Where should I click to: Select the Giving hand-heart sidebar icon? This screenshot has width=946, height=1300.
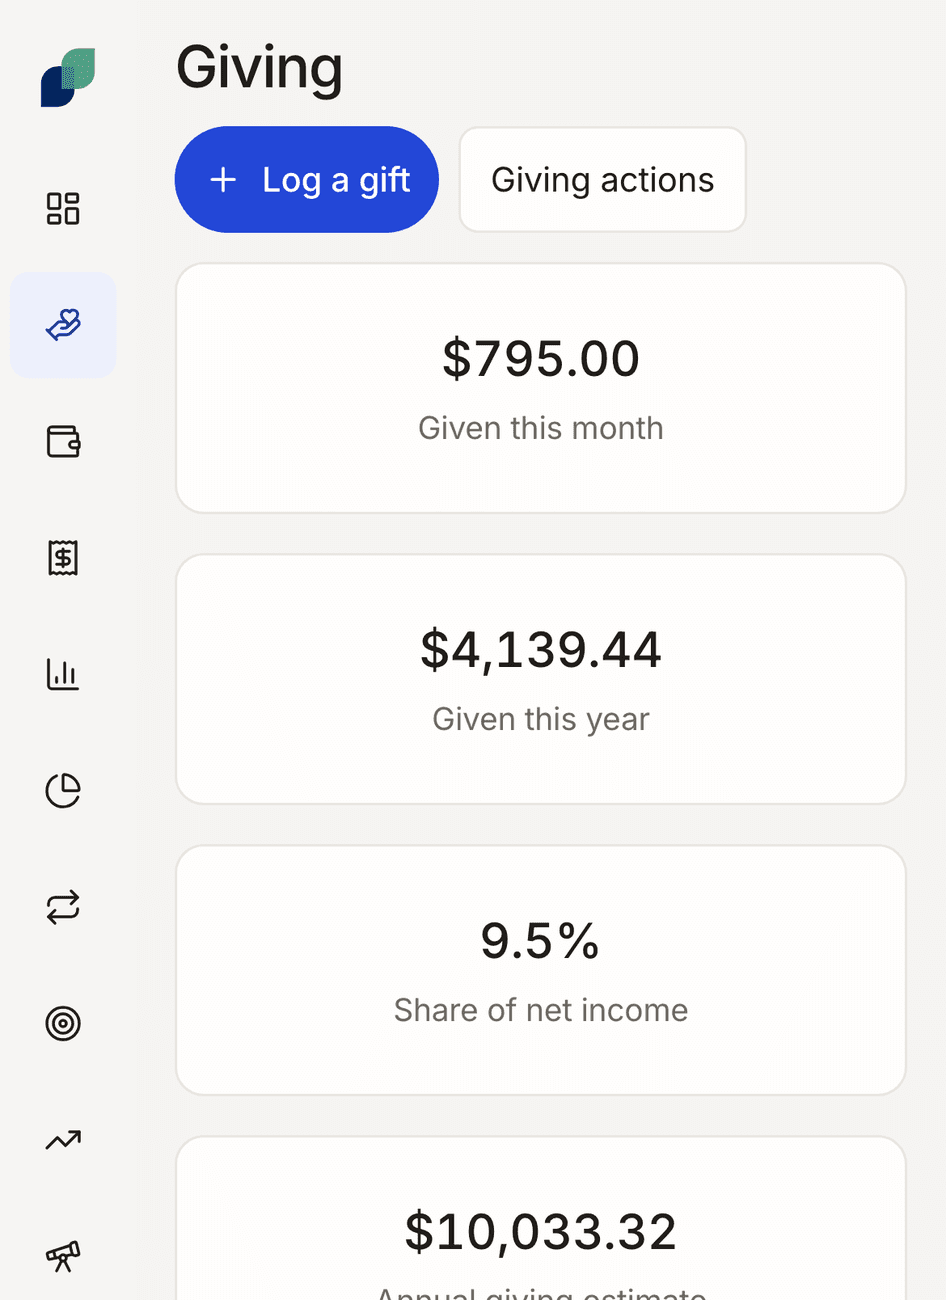pyautogui.click(x=63, y=325)
